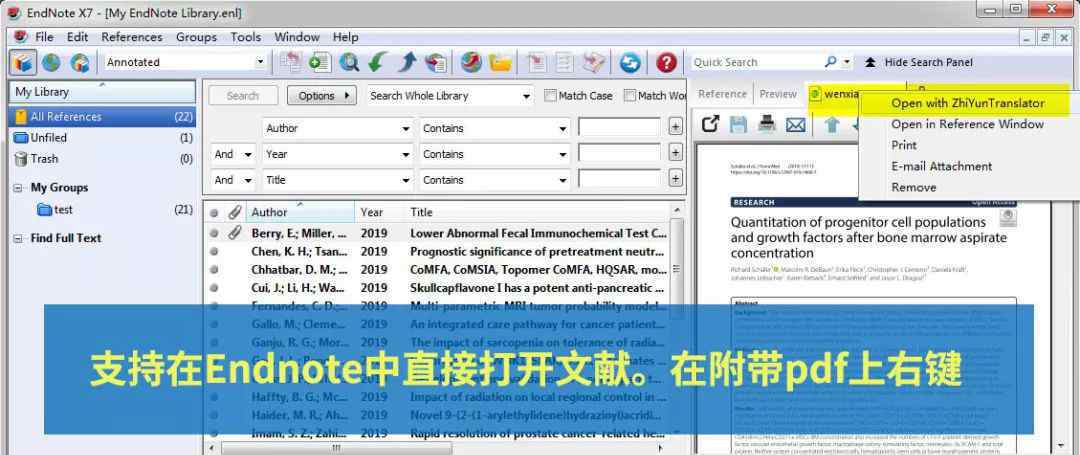
Task: Click read status dot in Chen row
Action: [214, 252]
